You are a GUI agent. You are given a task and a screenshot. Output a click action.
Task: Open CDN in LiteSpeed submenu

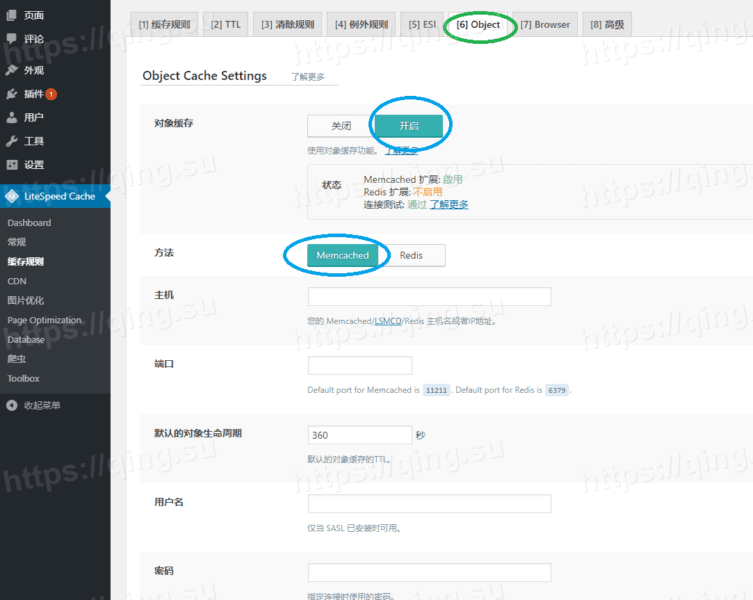click(17, 282)
